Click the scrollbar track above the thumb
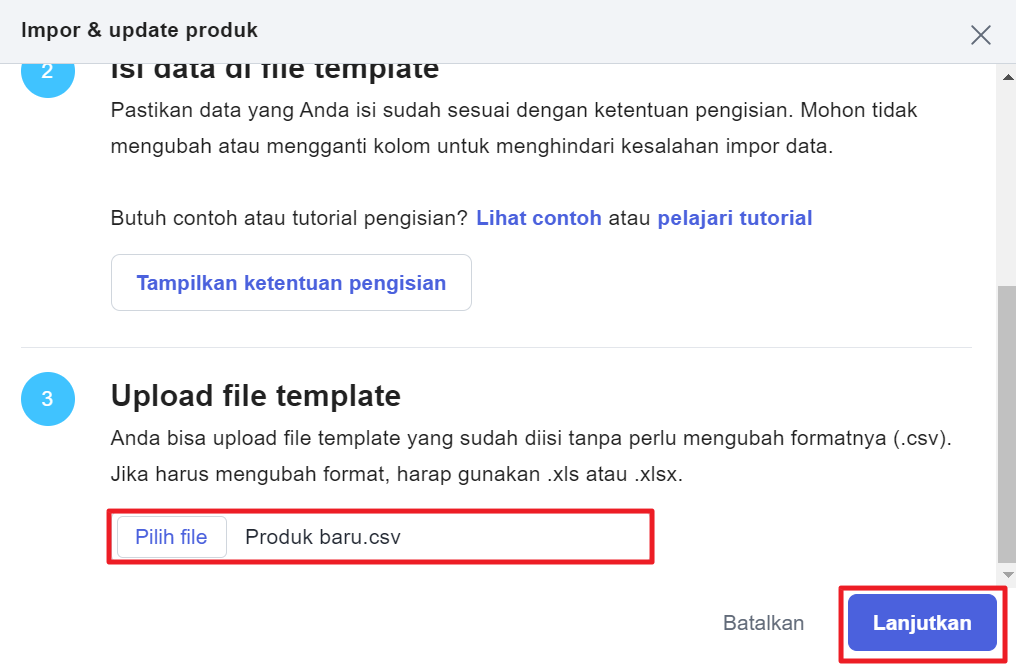Image resolution: width=1016 pixels, height=672 pixels. point(1007,185)
